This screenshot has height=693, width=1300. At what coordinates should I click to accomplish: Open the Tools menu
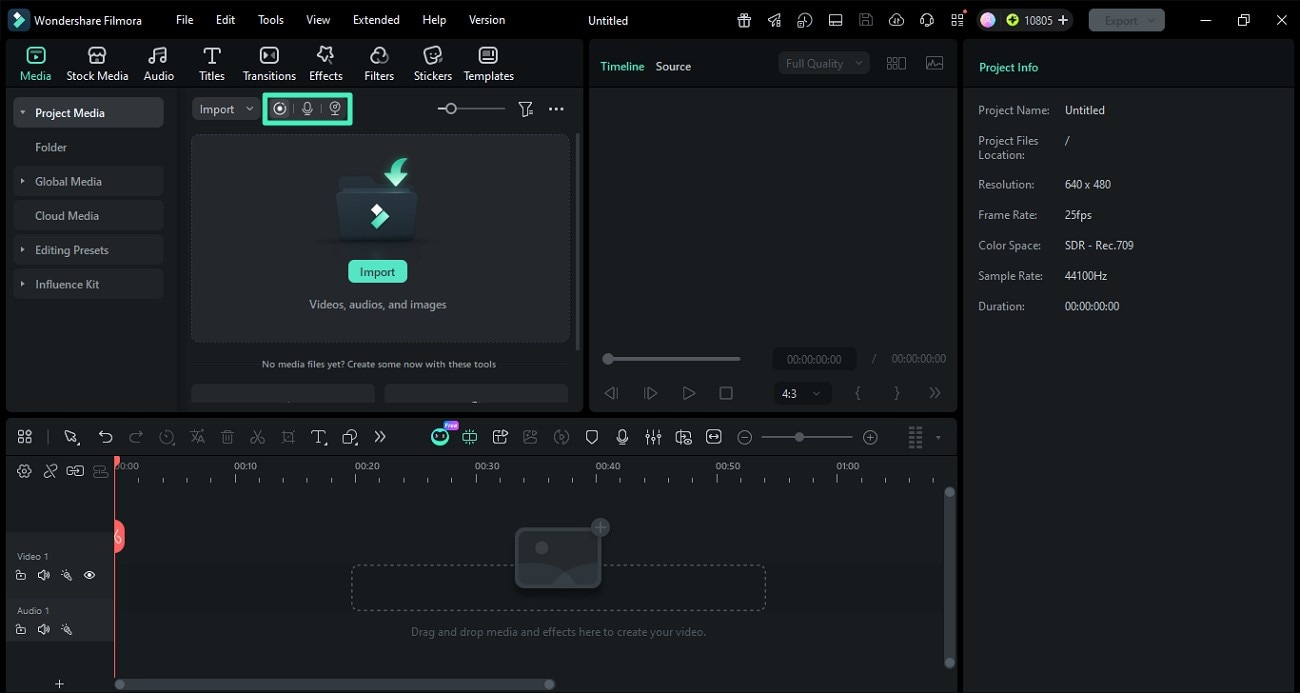pyautogui.click(x=271, y=20)
